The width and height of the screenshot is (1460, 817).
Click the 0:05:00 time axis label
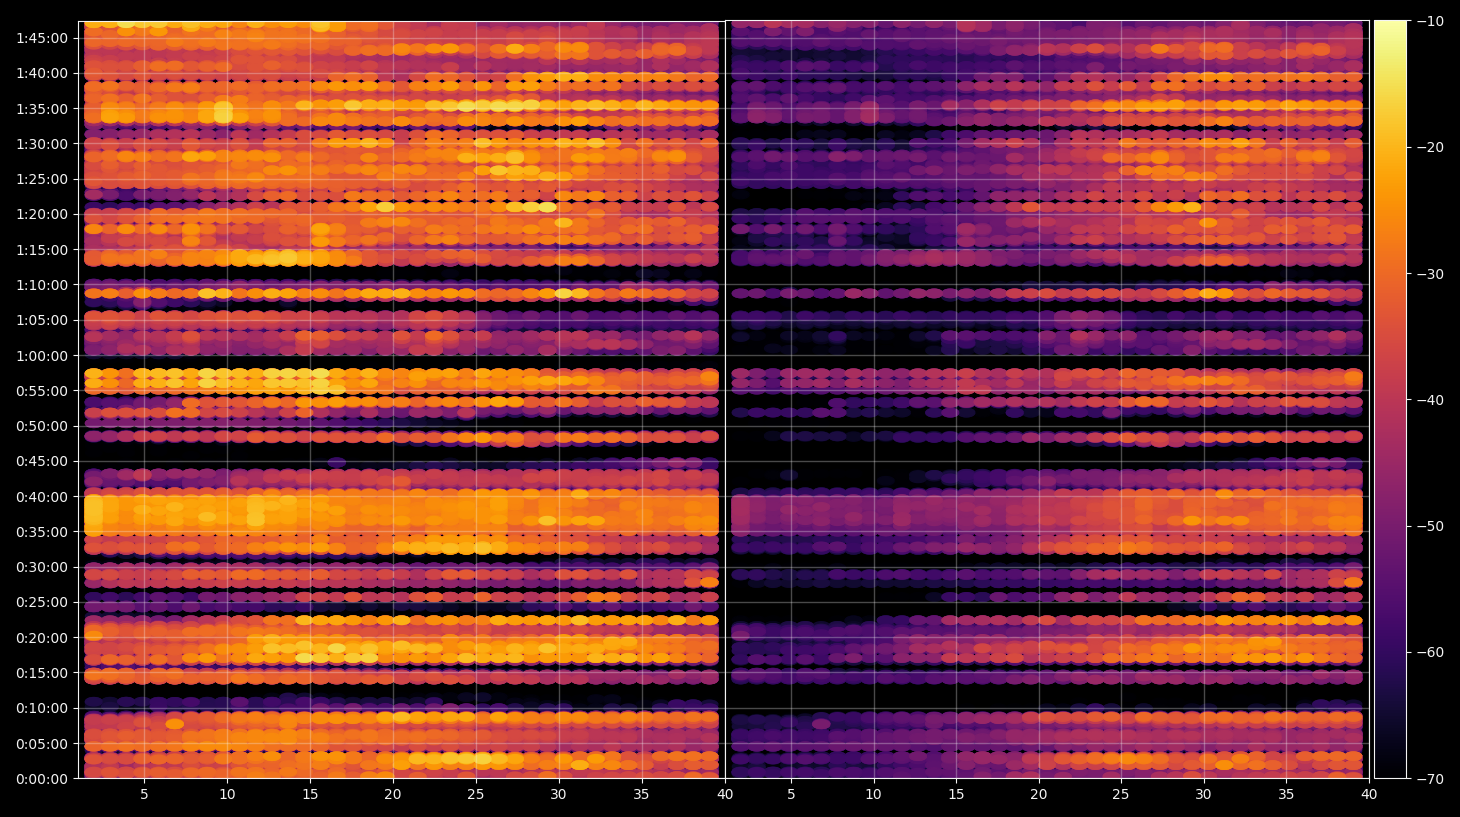(42, 744)
